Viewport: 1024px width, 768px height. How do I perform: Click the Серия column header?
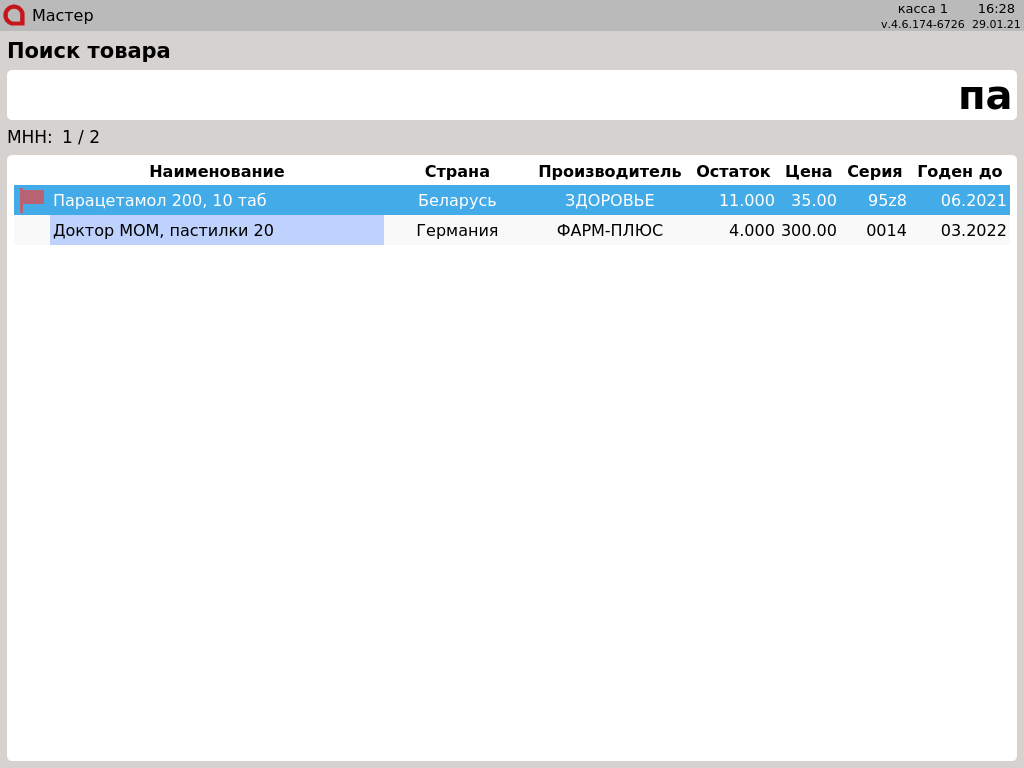[x=874, y=171]
